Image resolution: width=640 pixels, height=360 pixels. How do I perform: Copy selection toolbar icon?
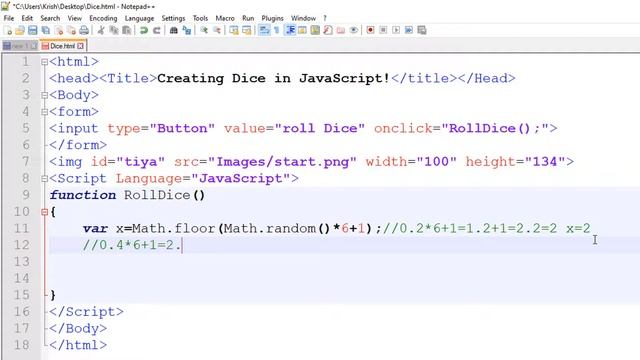[114, 30]
